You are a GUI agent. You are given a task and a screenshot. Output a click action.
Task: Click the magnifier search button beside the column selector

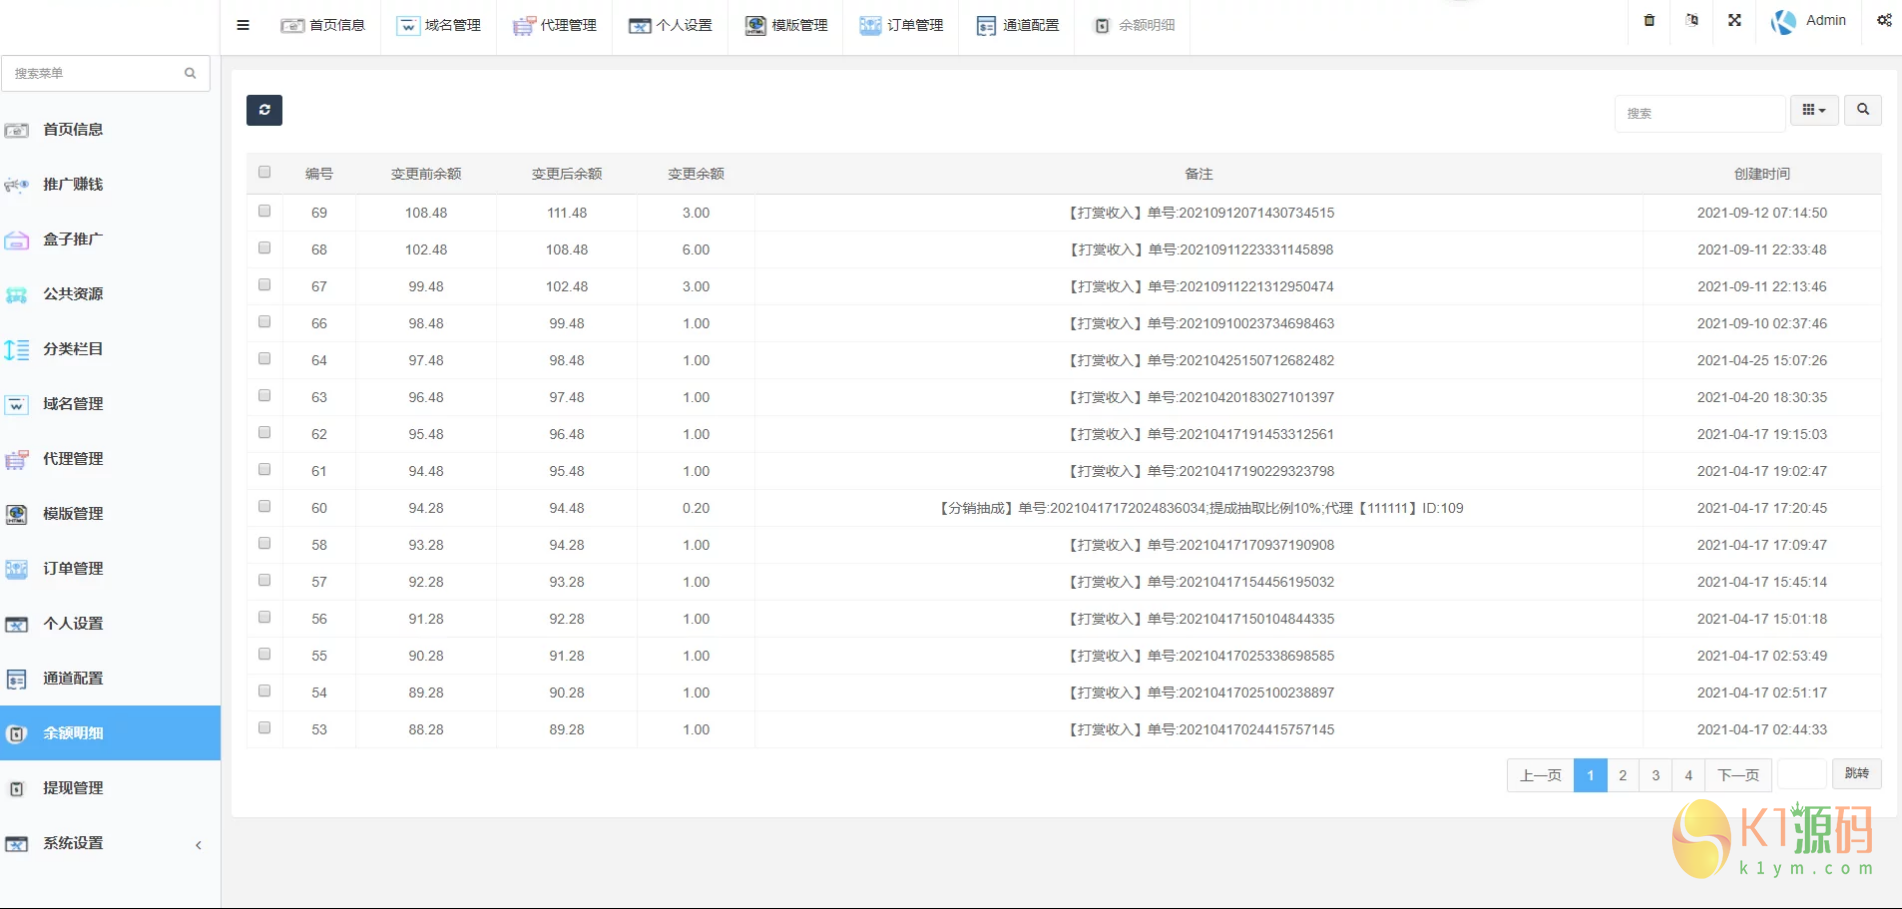coord(1862,110)
